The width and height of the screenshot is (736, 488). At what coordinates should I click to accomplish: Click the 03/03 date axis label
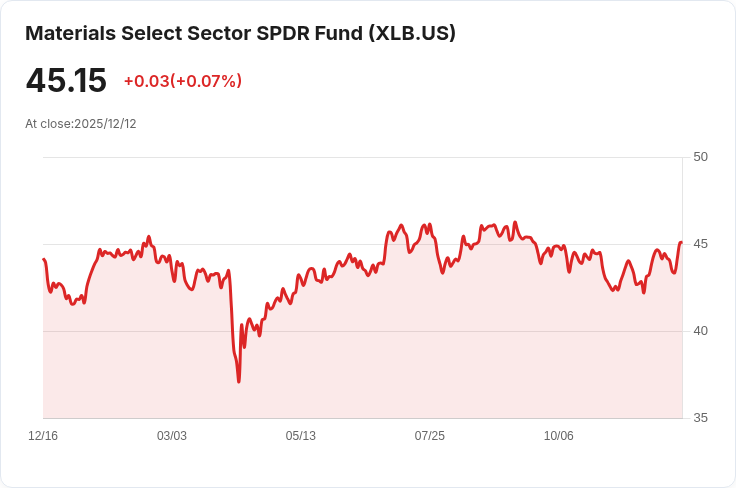(172, 436)
